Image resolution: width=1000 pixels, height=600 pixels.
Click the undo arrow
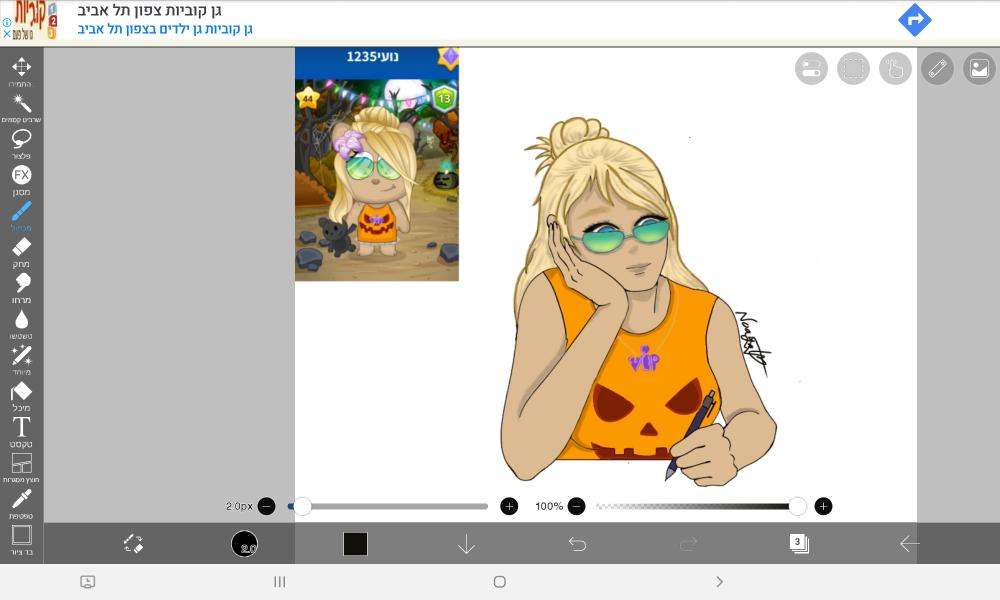click(577, 544)
